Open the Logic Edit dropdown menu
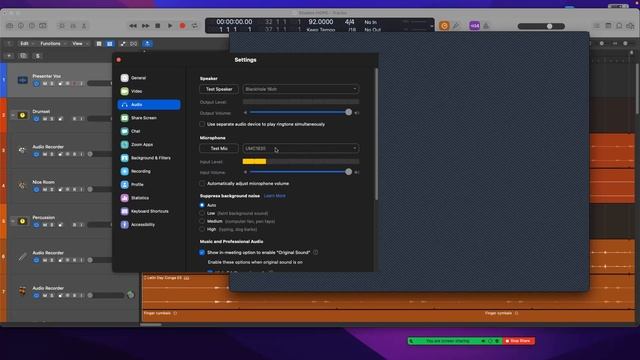This screenshot has height=360, width=640. coord(27,43)
